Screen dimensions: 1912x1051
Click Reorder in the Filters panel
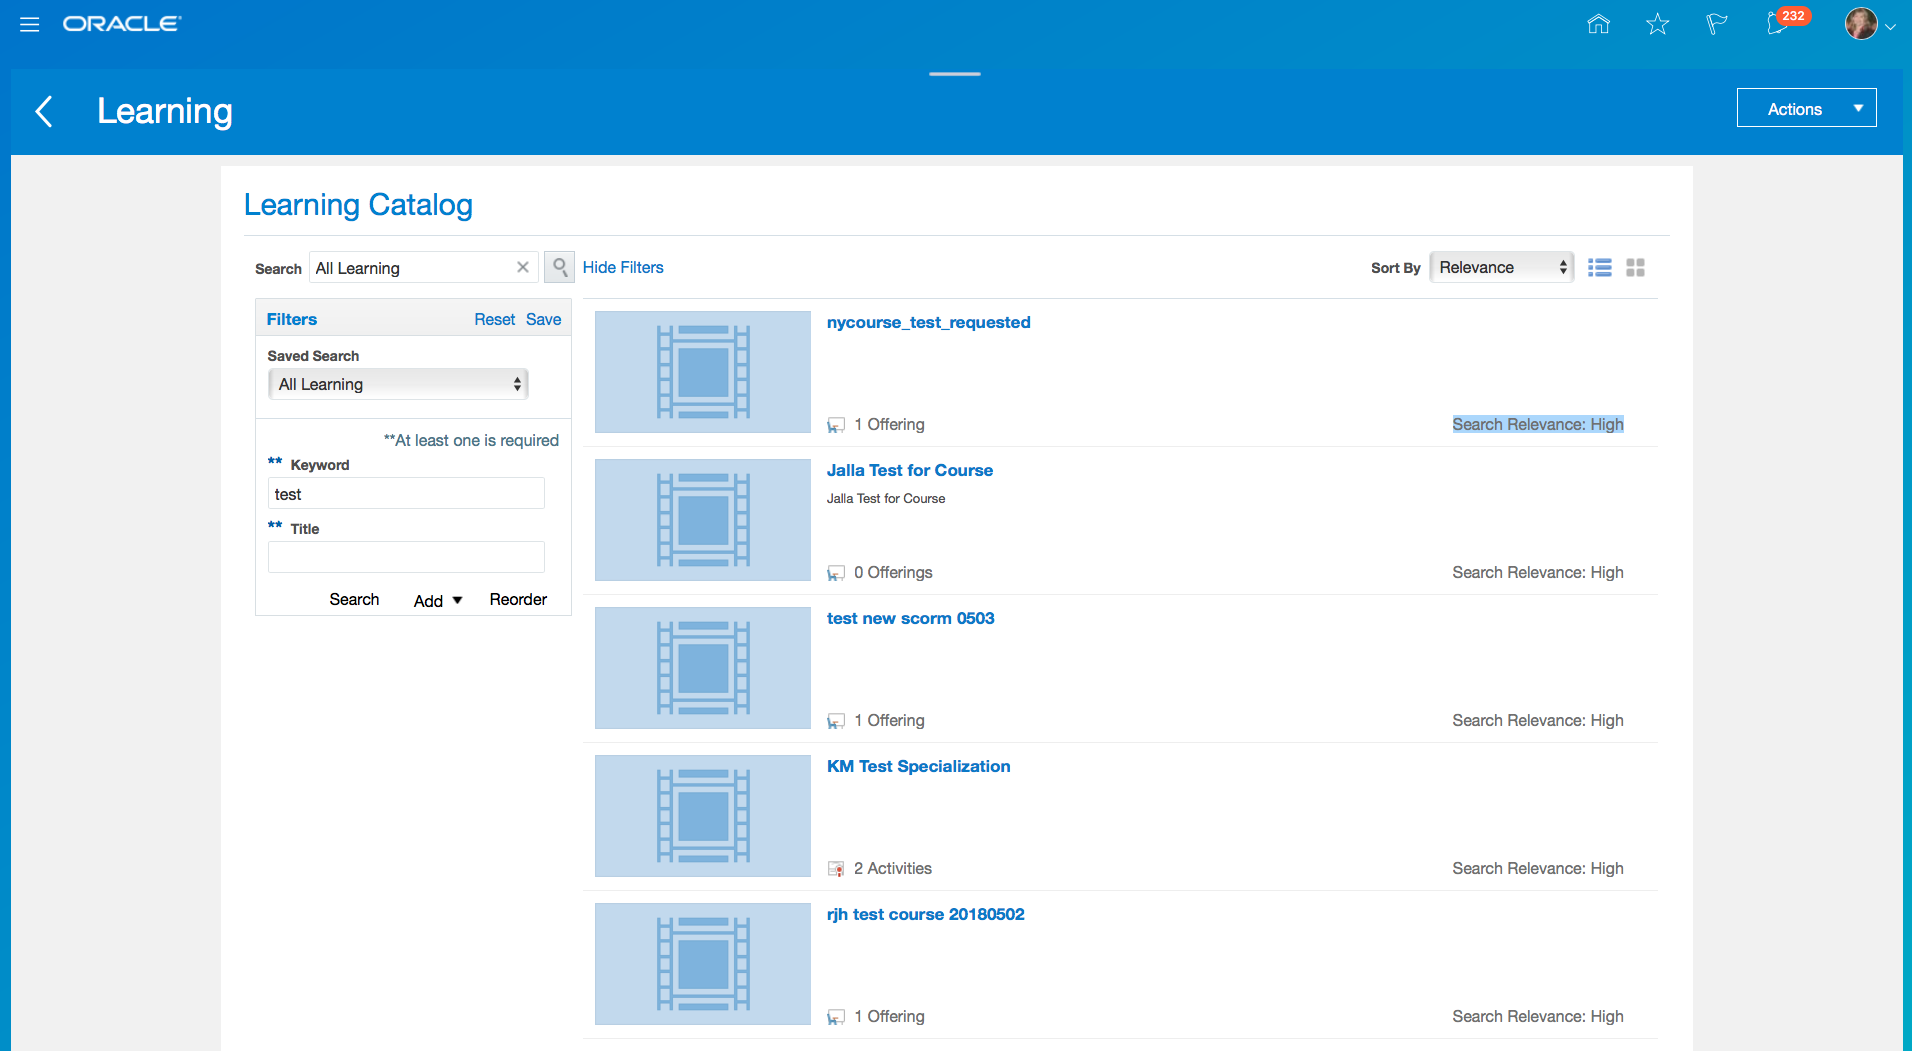(518, 599)
